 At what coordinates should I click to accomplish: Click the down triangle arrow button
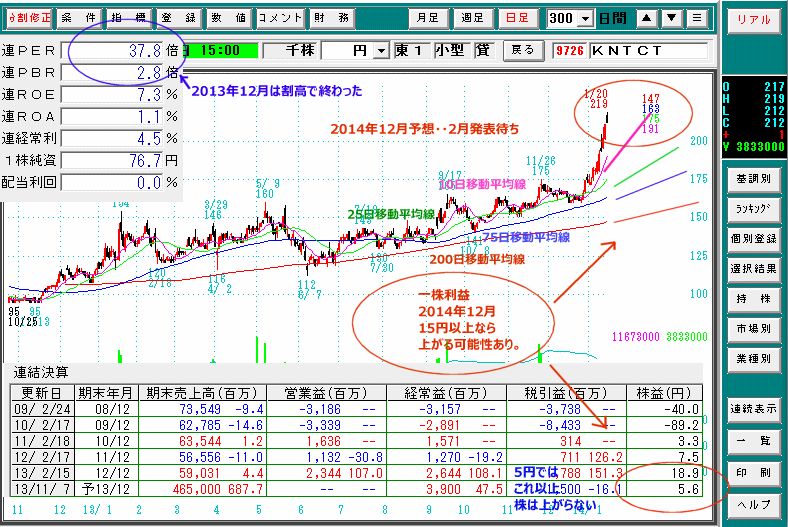(672, 19)
